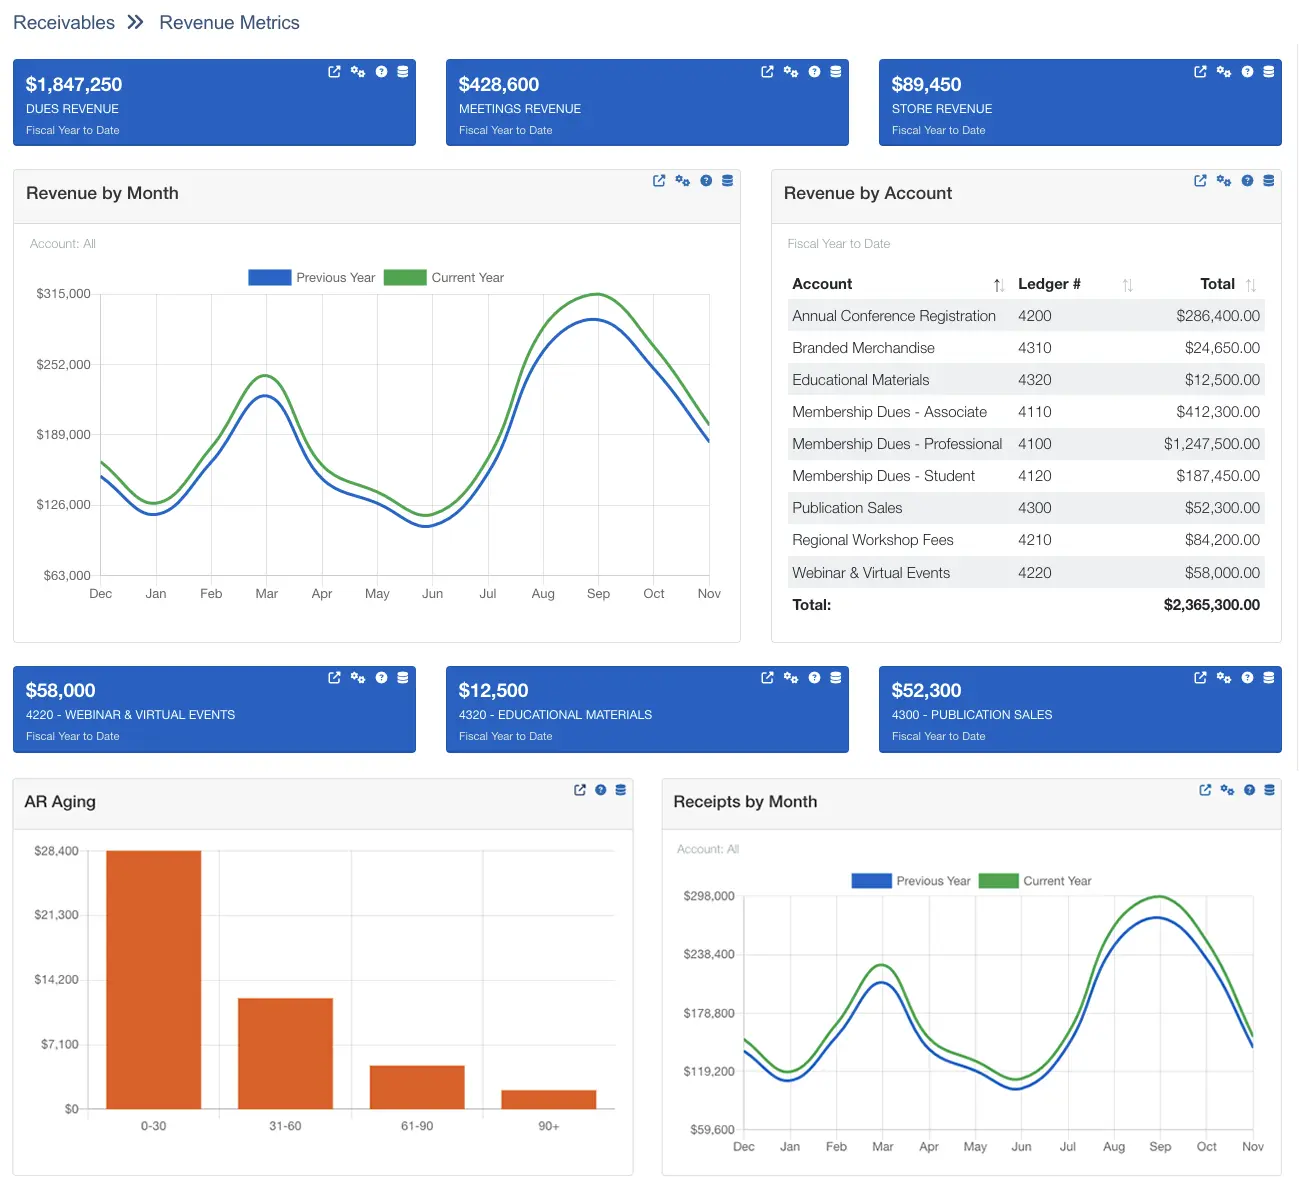
Task: Open the Account filter on Receipts by Month
Action: point(707,848)
